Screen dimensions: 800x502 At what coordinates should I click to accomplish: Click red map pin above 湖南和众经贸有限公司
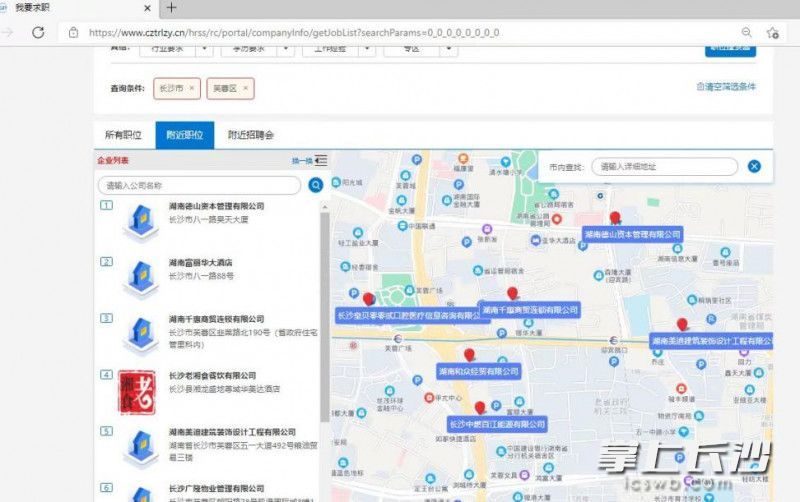[x=469, y=354]
